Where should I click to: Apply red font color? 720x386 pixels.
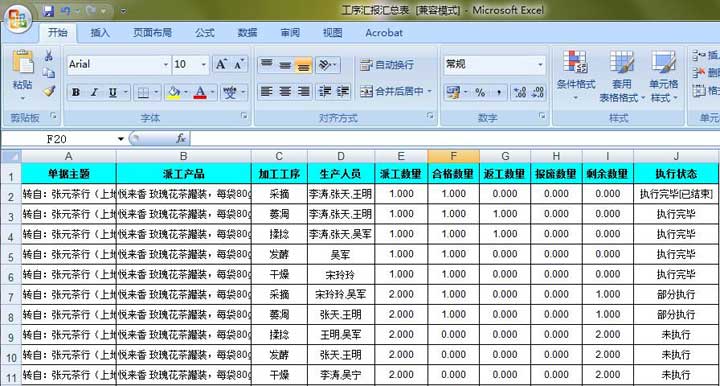coord(200,93)
